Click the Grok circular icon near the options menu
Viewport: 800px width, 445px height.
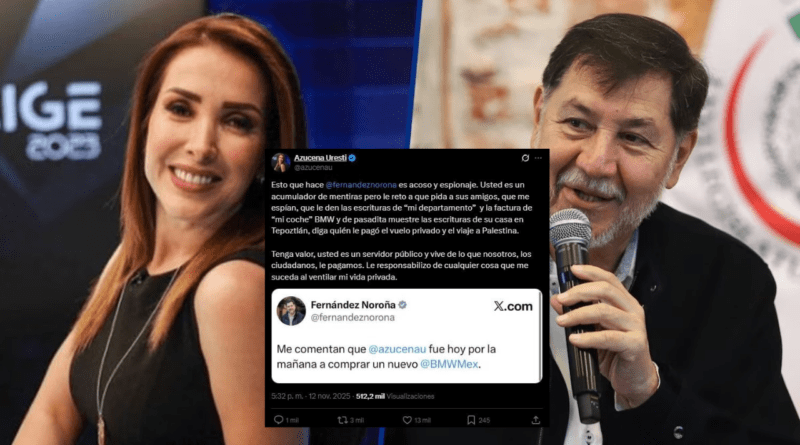[525, 158]
